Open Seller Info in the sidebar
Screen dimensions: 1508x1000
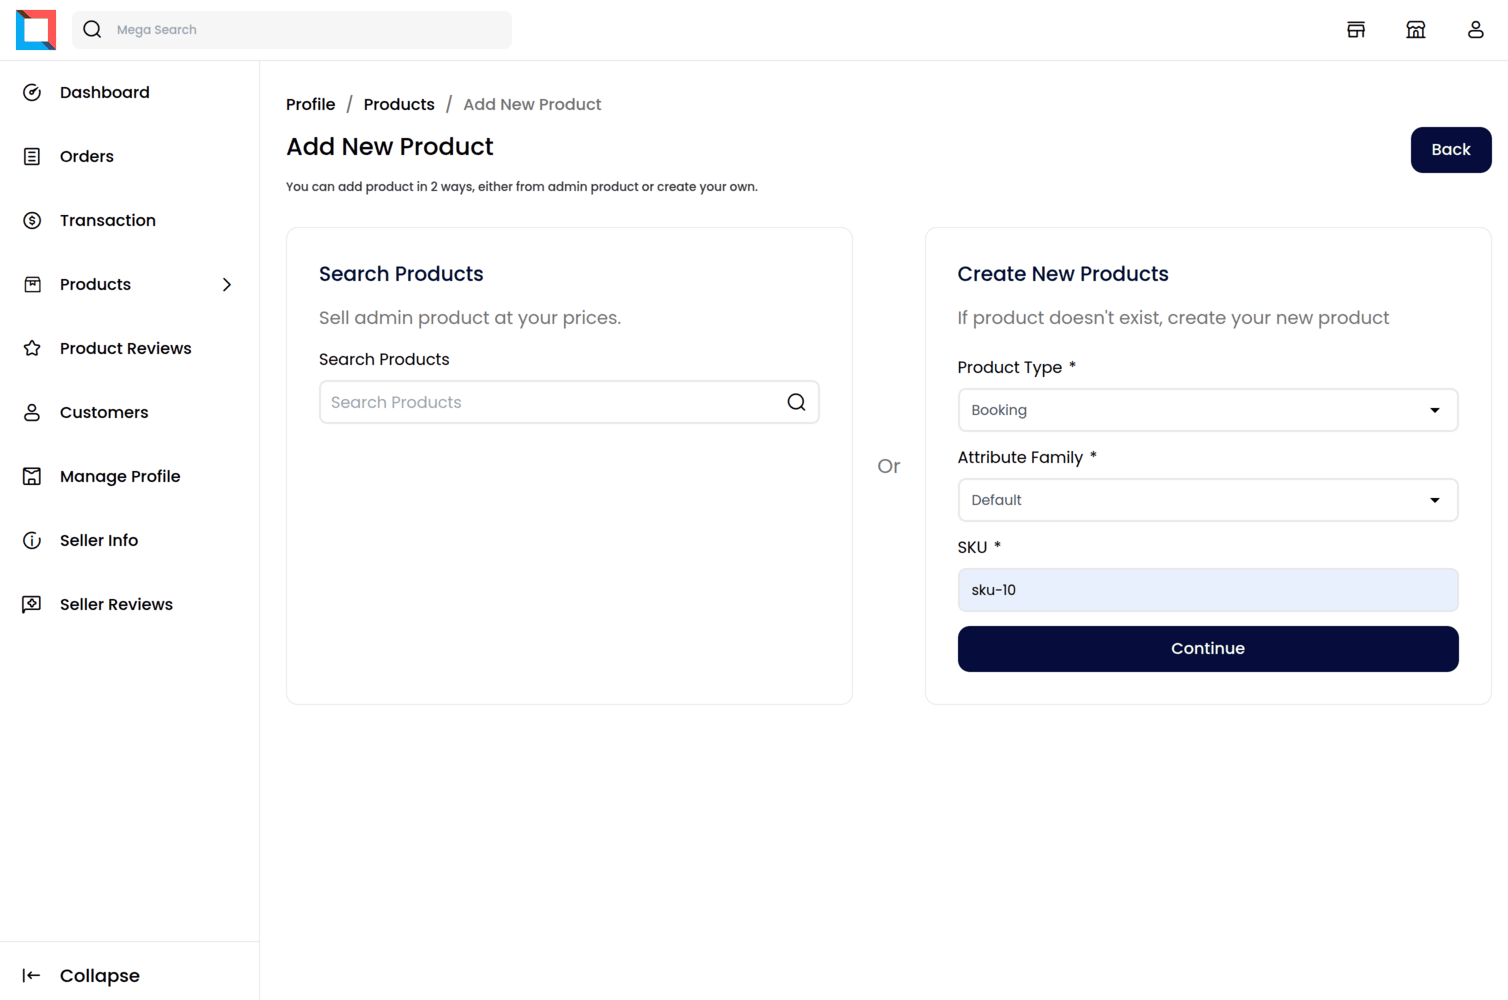tap(99, 540)
